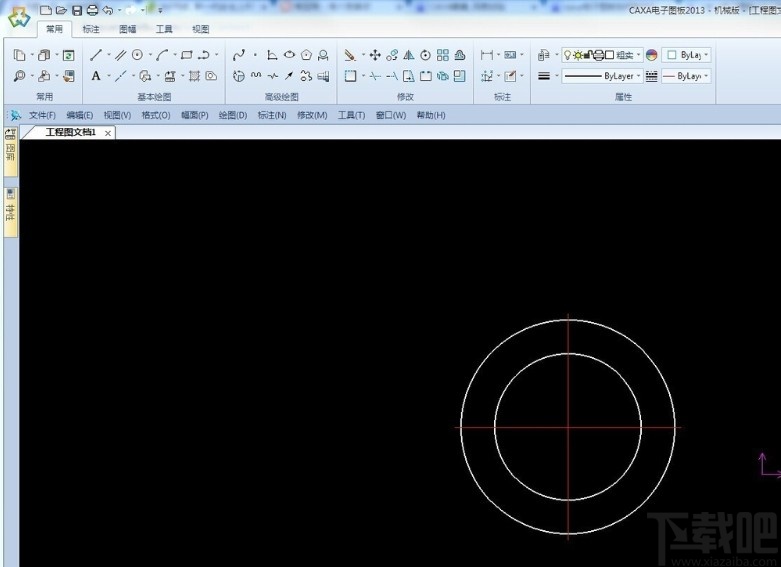Click the color wheel icon in properties
Viewport: 781px width, 567px height.
(652, 55)
